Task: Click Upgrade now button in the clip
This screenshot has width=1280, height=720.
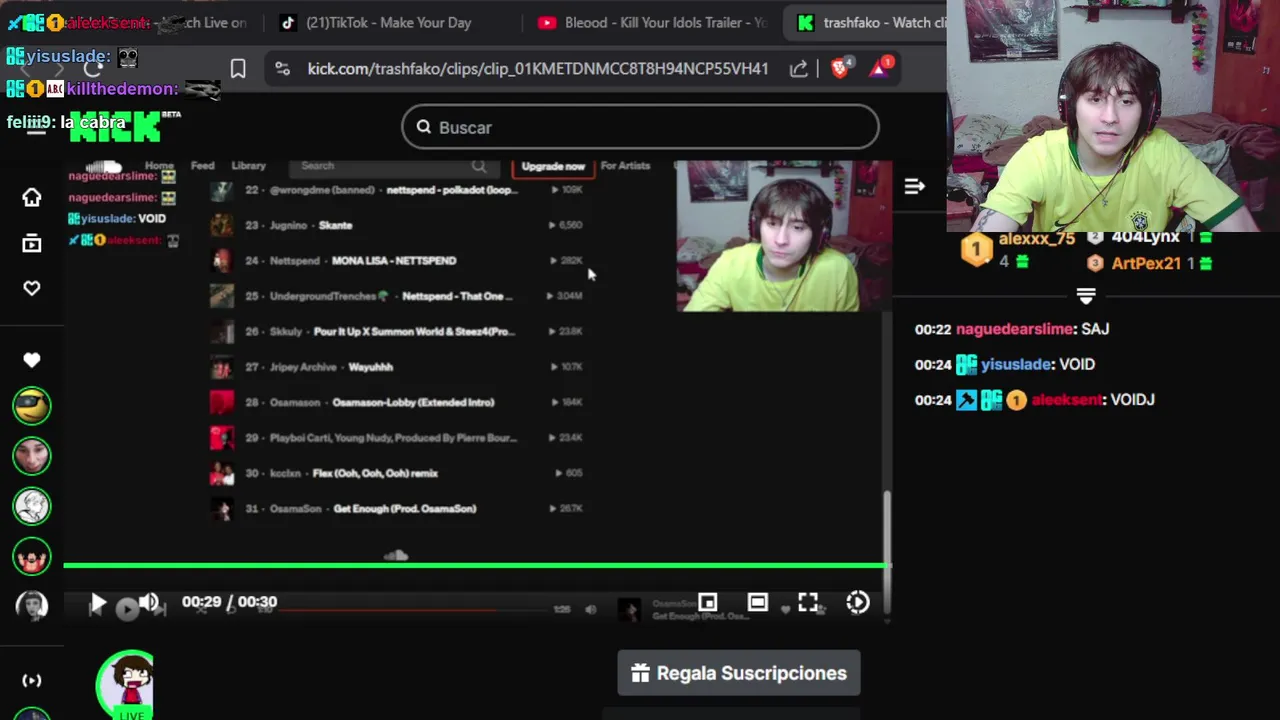Action: pos(553,166)
